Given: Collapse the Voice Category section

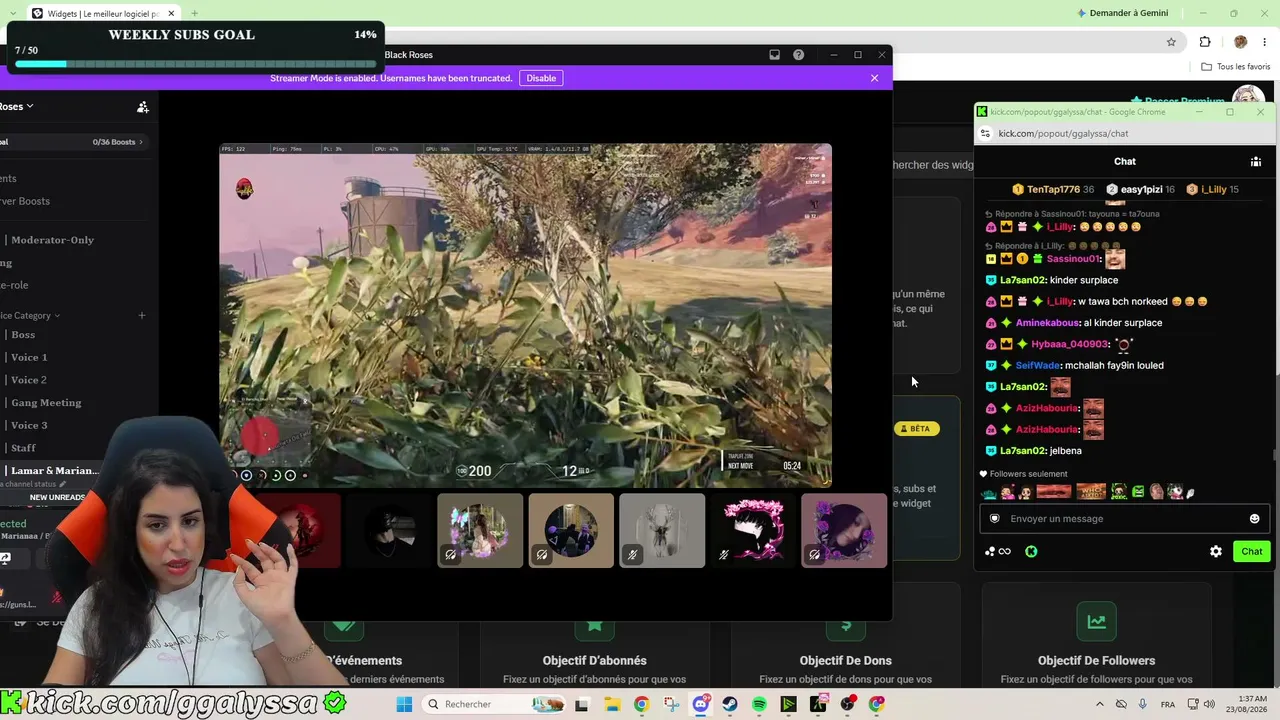Looking at the screenshot, I should (x=30, y=316).
